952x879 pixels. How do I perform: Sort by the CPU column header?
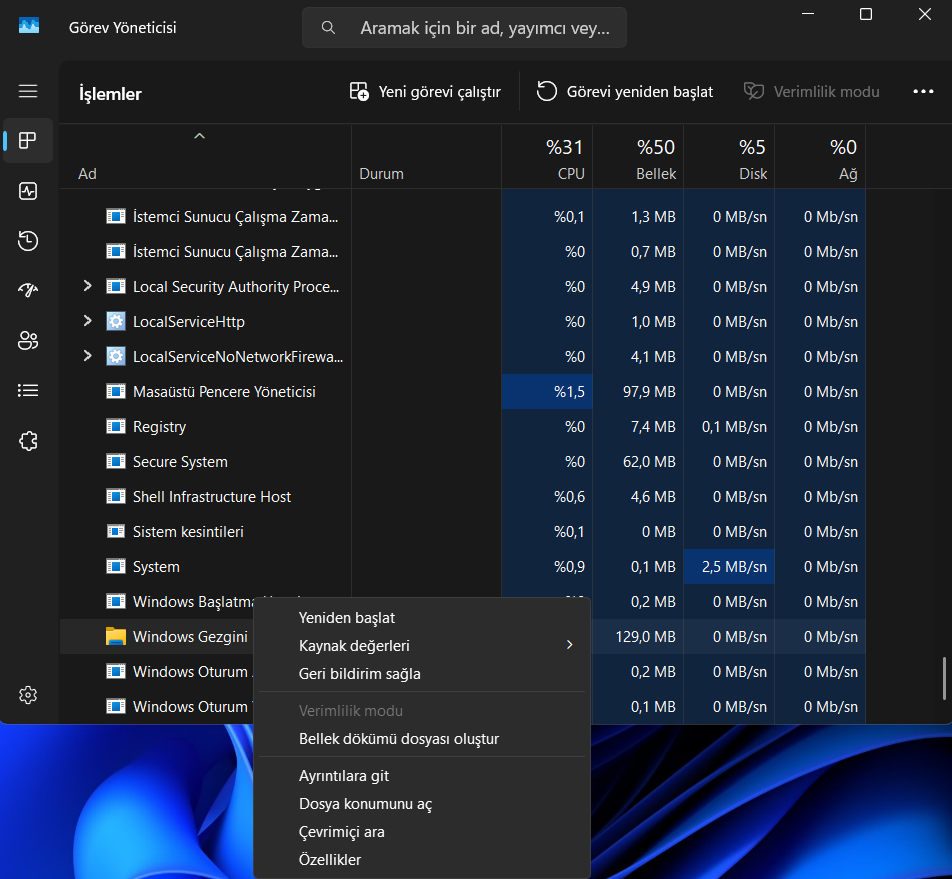tap(547, 158)
